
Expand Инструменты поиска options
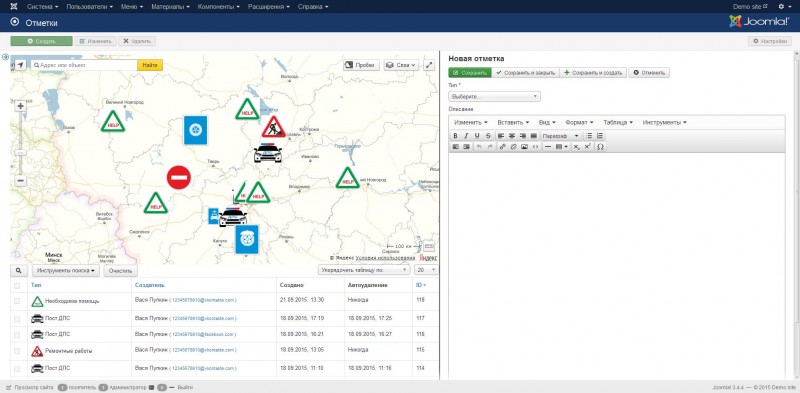66,271
